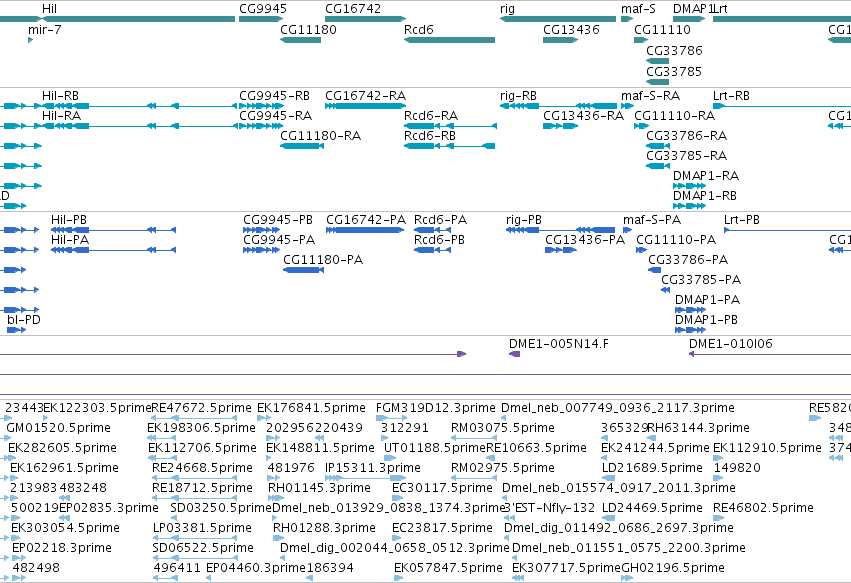Select the CG33786-RA transcript label
This screenshot has width=851, height=583.
click(x=687, y=136)
